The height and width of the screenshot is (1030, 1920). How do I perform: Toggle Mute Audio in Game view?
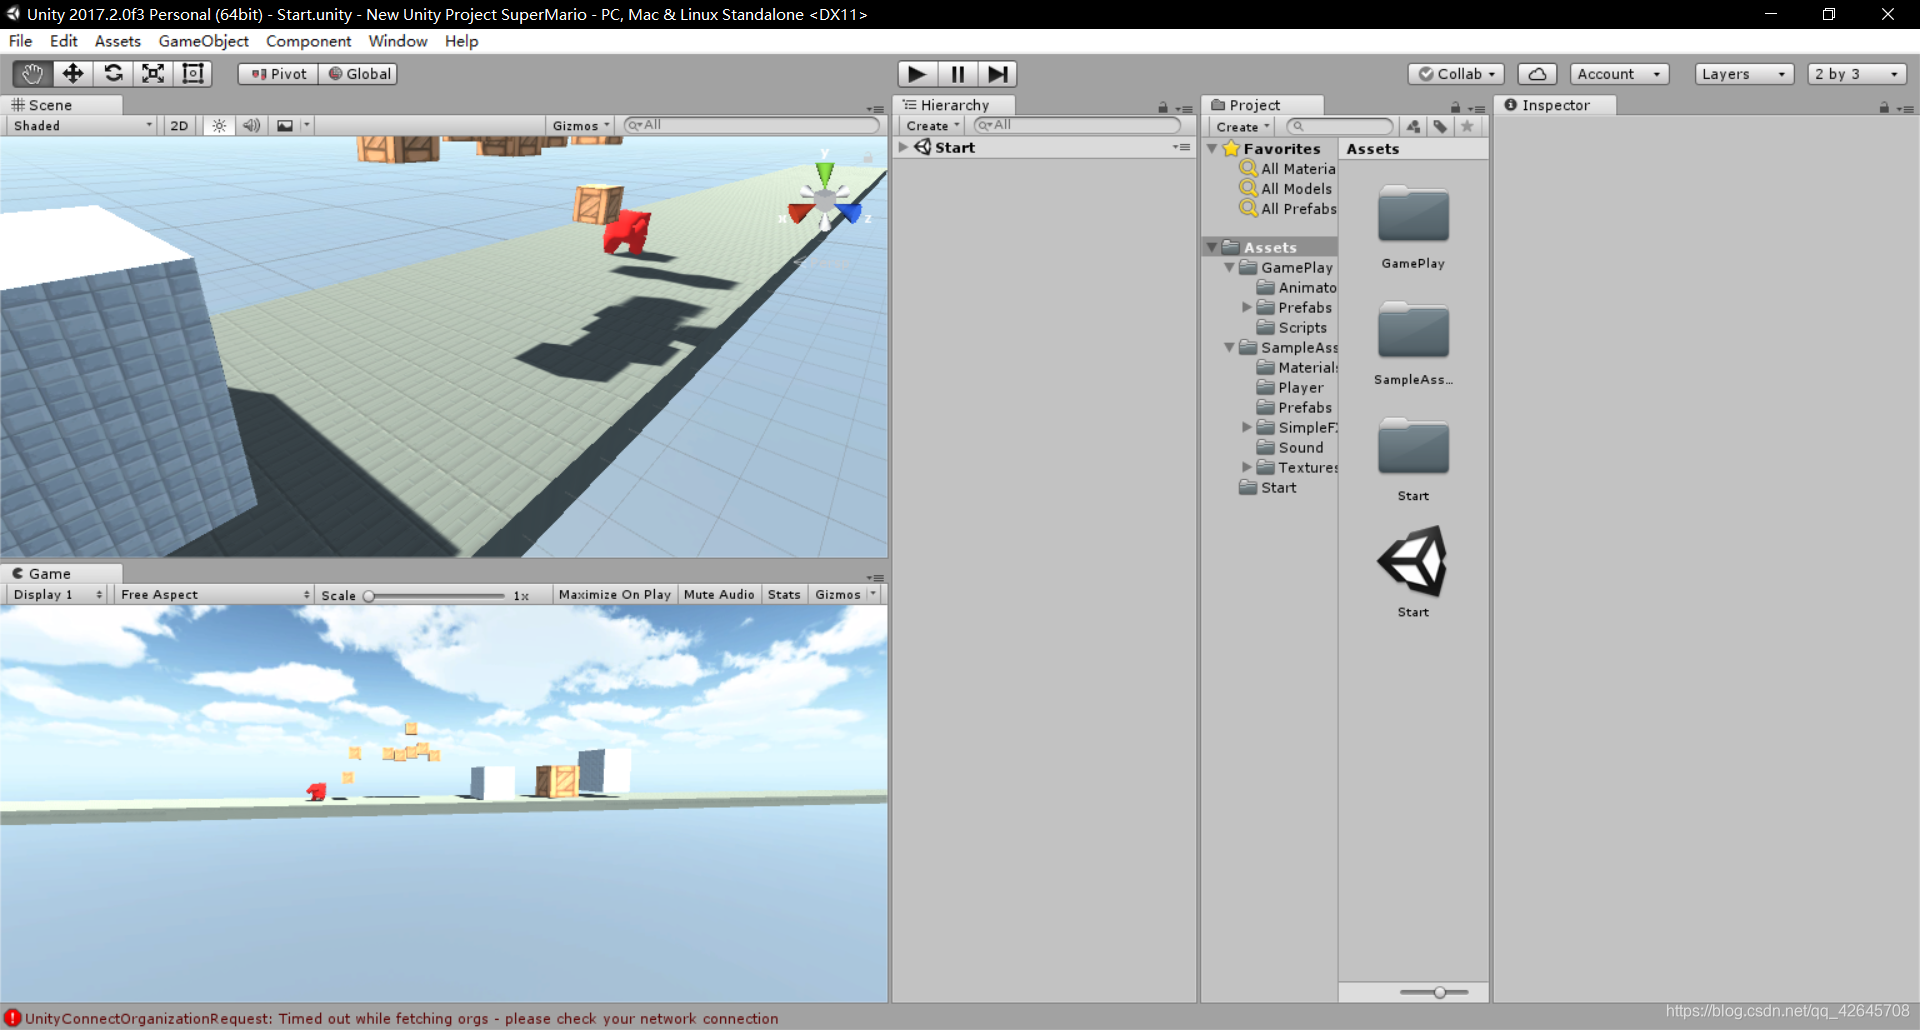pos(719,595)
